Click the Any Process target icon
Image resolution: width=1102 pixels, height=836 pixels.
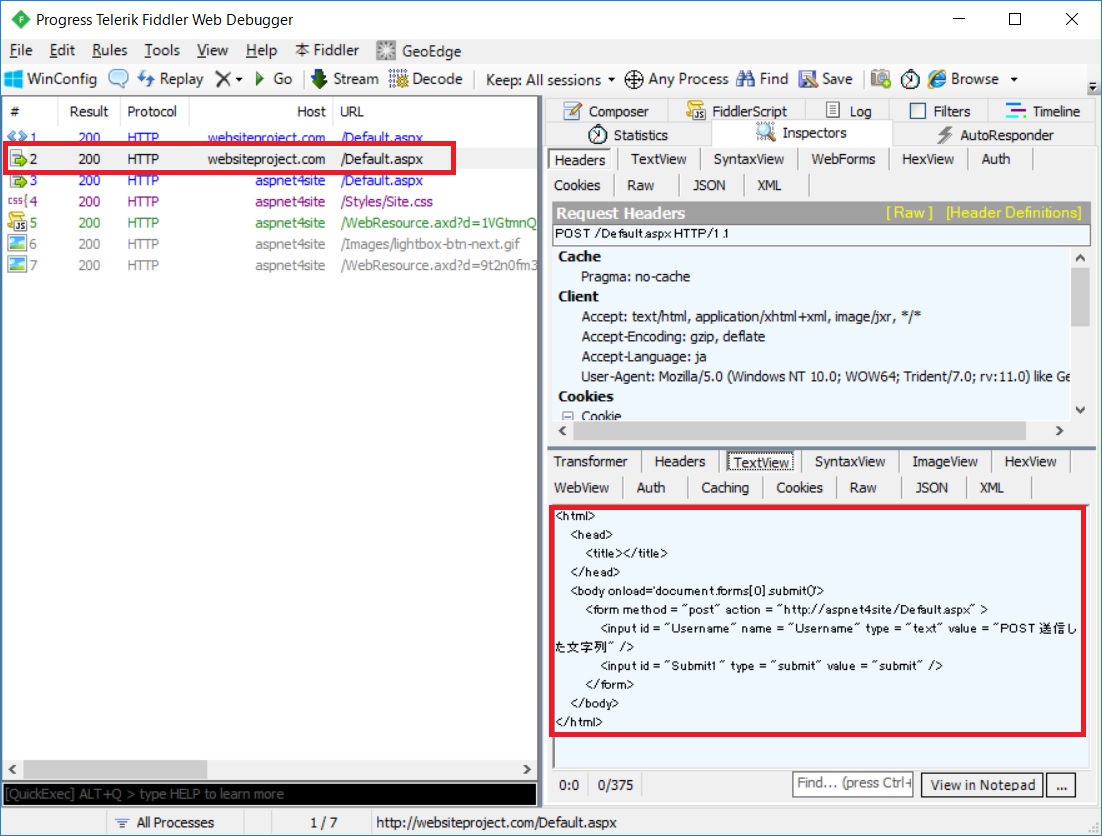(x=633, y=79)
